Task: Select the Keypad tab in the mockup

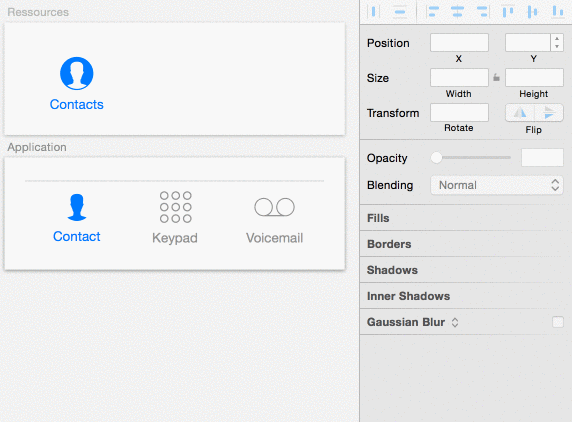Action: pyautogui.click(x=175, y=217)
